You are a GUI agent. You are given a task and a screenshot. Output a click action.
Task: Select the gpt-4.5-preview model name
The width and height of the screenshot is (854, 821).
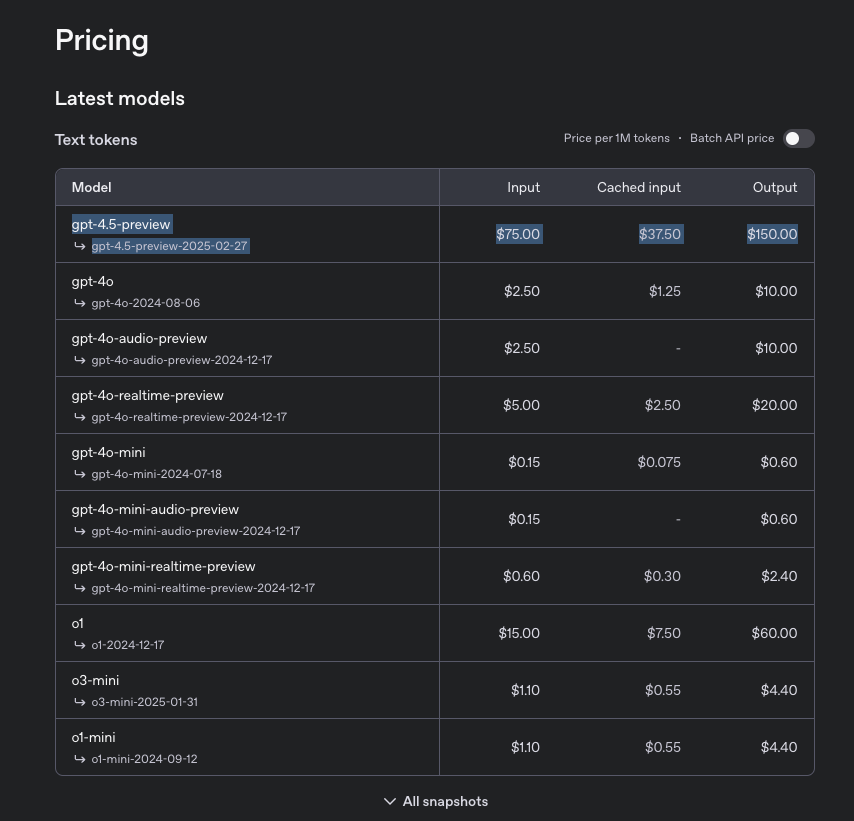(121, 224)
